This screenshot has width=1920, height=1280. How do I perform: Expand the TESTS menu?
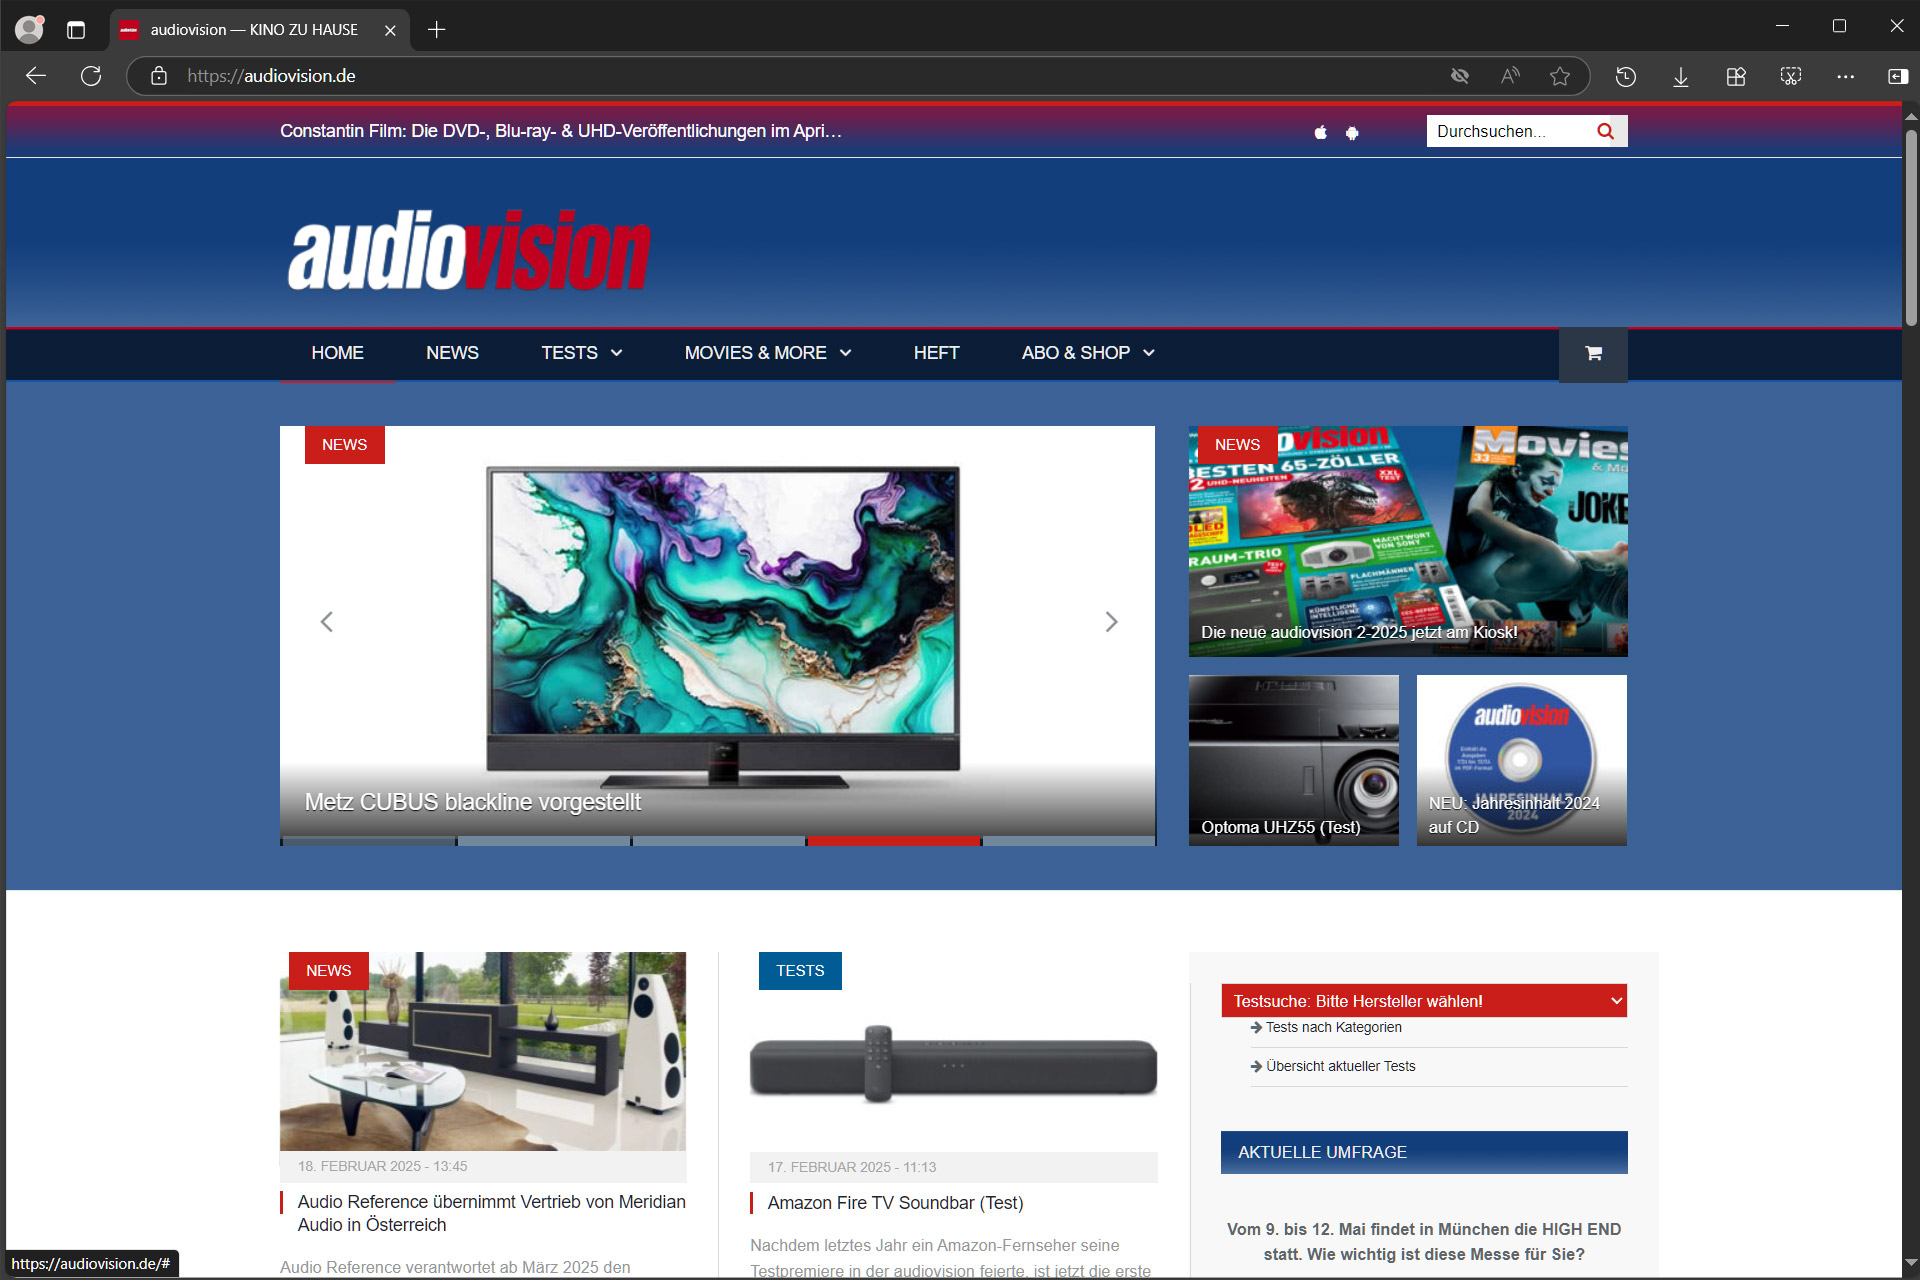(x=581, y=353)
